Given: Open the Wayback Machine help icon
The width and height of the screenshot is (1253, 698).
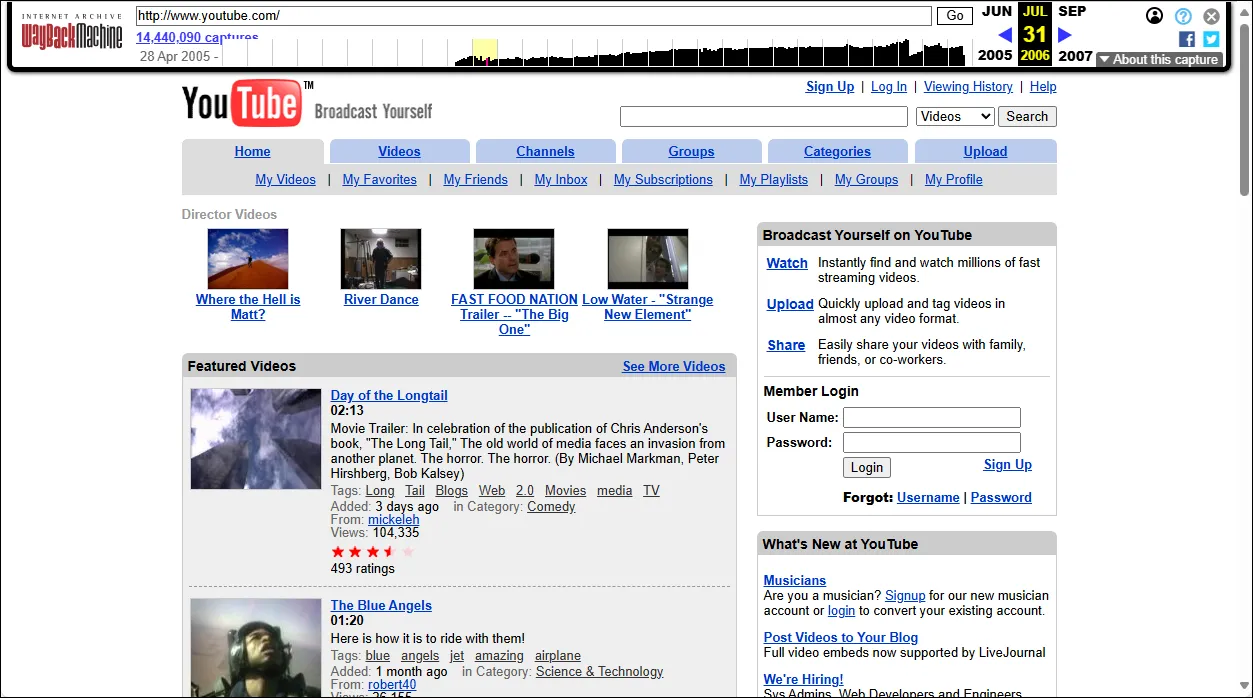Looking at the screenshot, I should [x=1183, y=15].
